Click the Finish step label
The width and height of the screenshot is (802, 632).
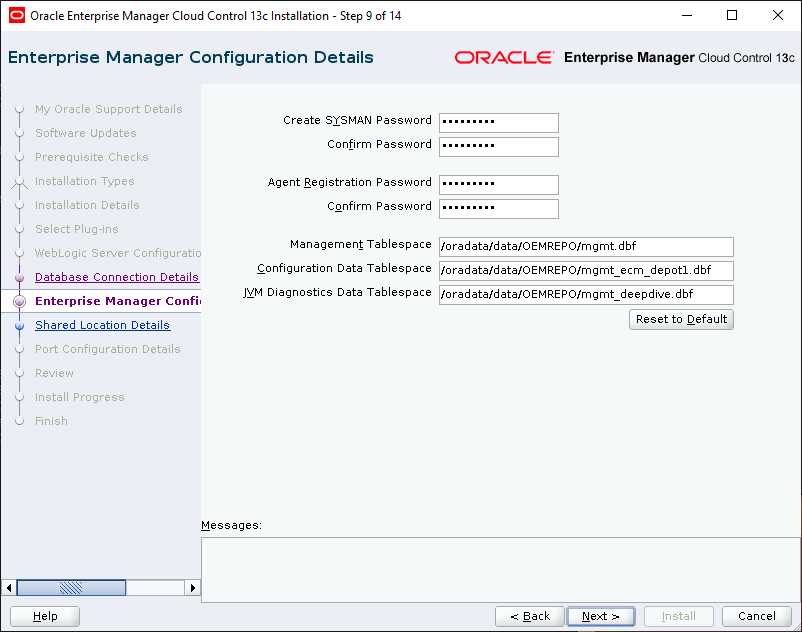(51, 421)
